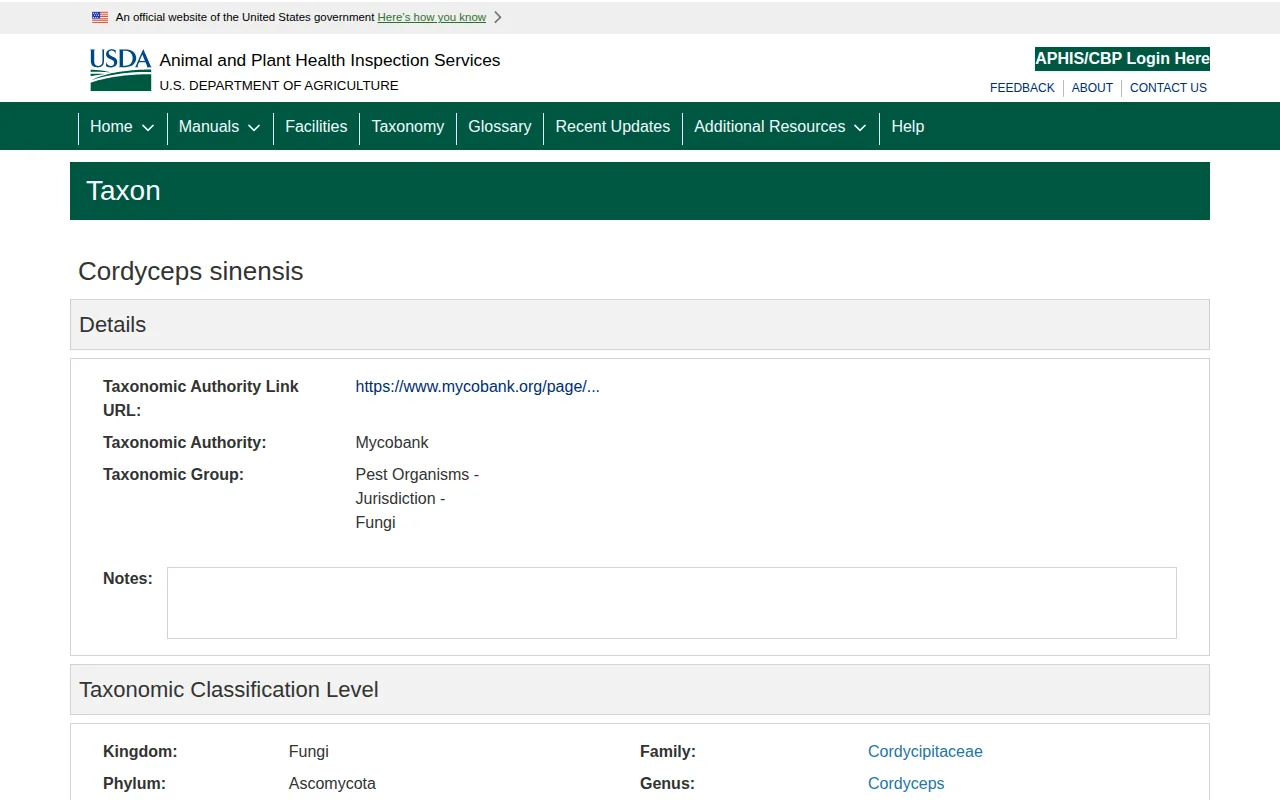Open the About link

point(1092,88)
